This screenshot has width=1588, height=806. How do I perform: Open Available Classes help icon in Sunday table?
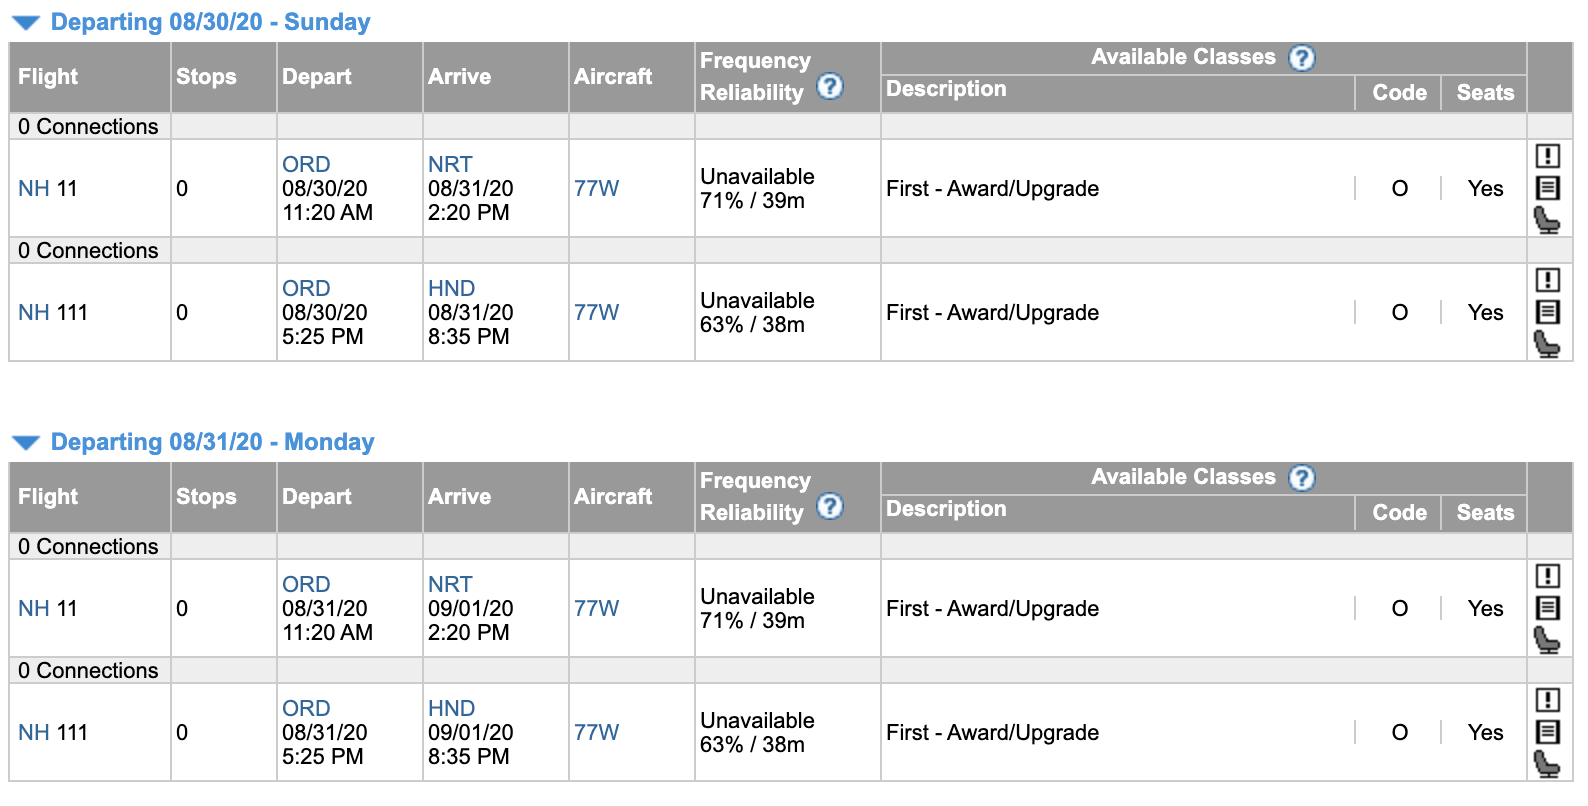pos(1301,58)
